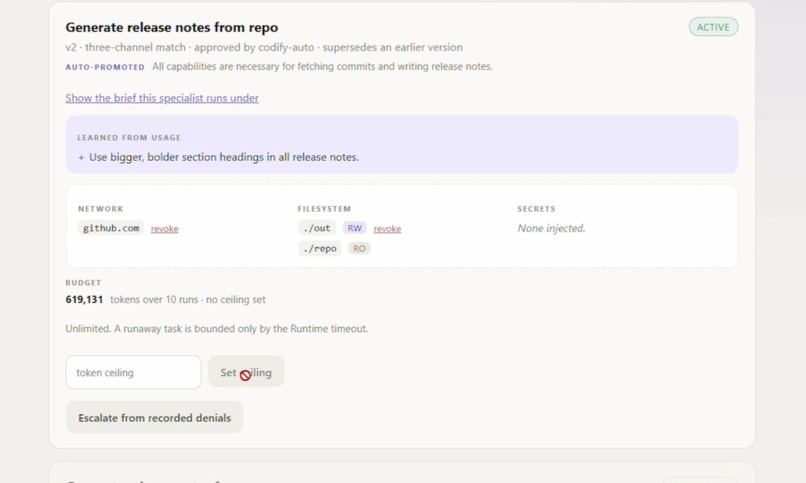Click the NETWORK section label

tap(101, 209)
